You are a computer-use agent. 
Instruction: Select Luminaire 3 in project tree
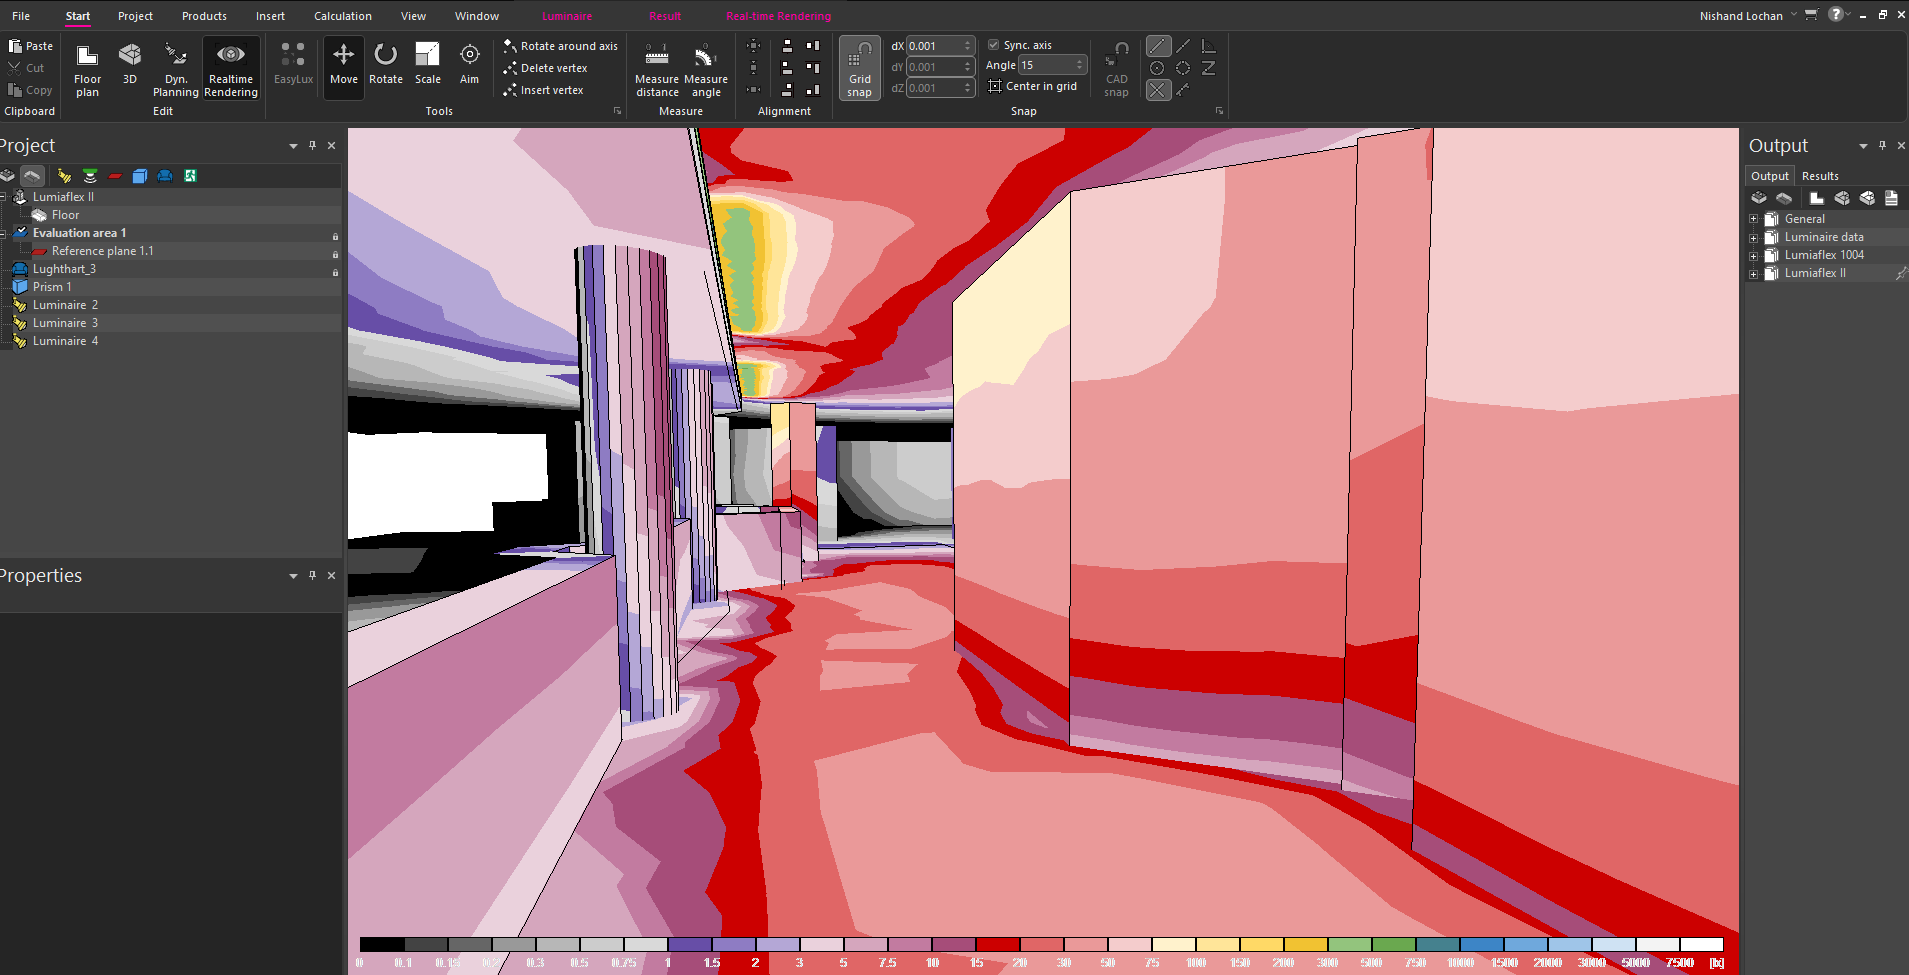[x=65, y=323]
